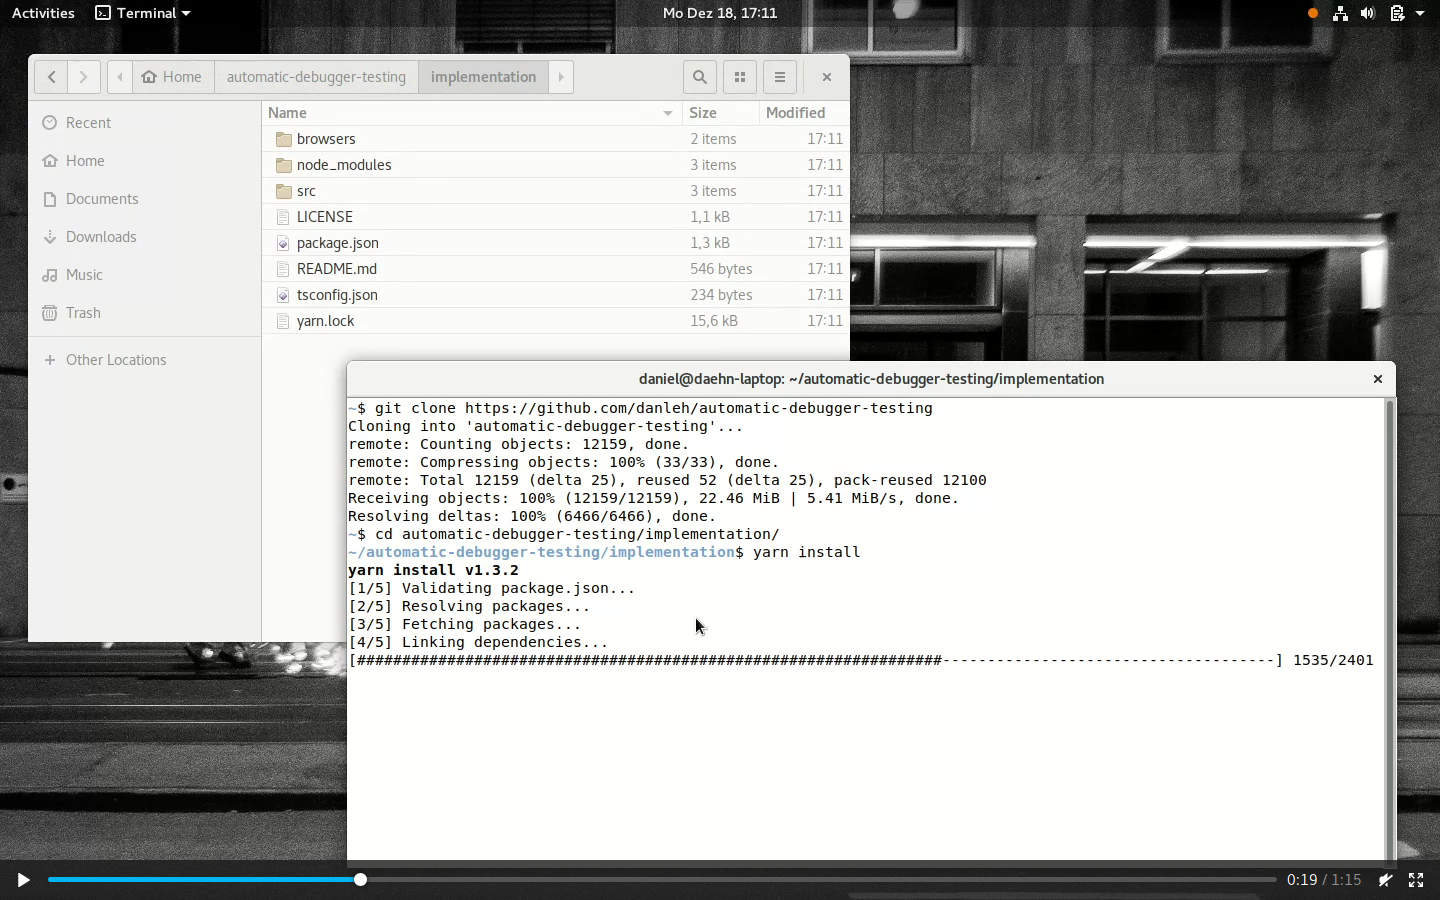Click the battery status icon
The height and width of the screenshot is (900, 1440).
1397,13
